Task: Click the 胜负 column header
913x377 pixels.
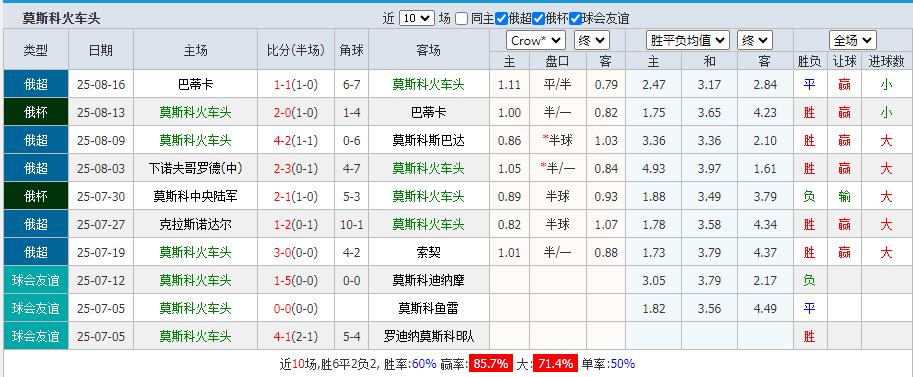Action: pos(809,61)
